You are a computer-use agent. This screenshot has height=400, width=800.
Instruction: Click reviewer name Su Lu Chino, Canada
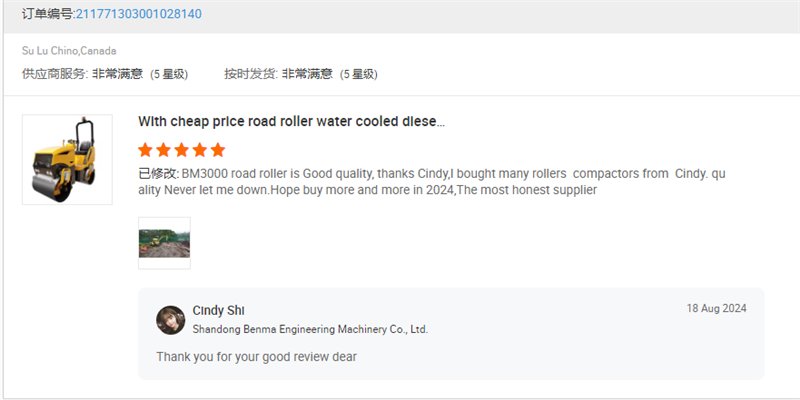[x=69, y=51]
